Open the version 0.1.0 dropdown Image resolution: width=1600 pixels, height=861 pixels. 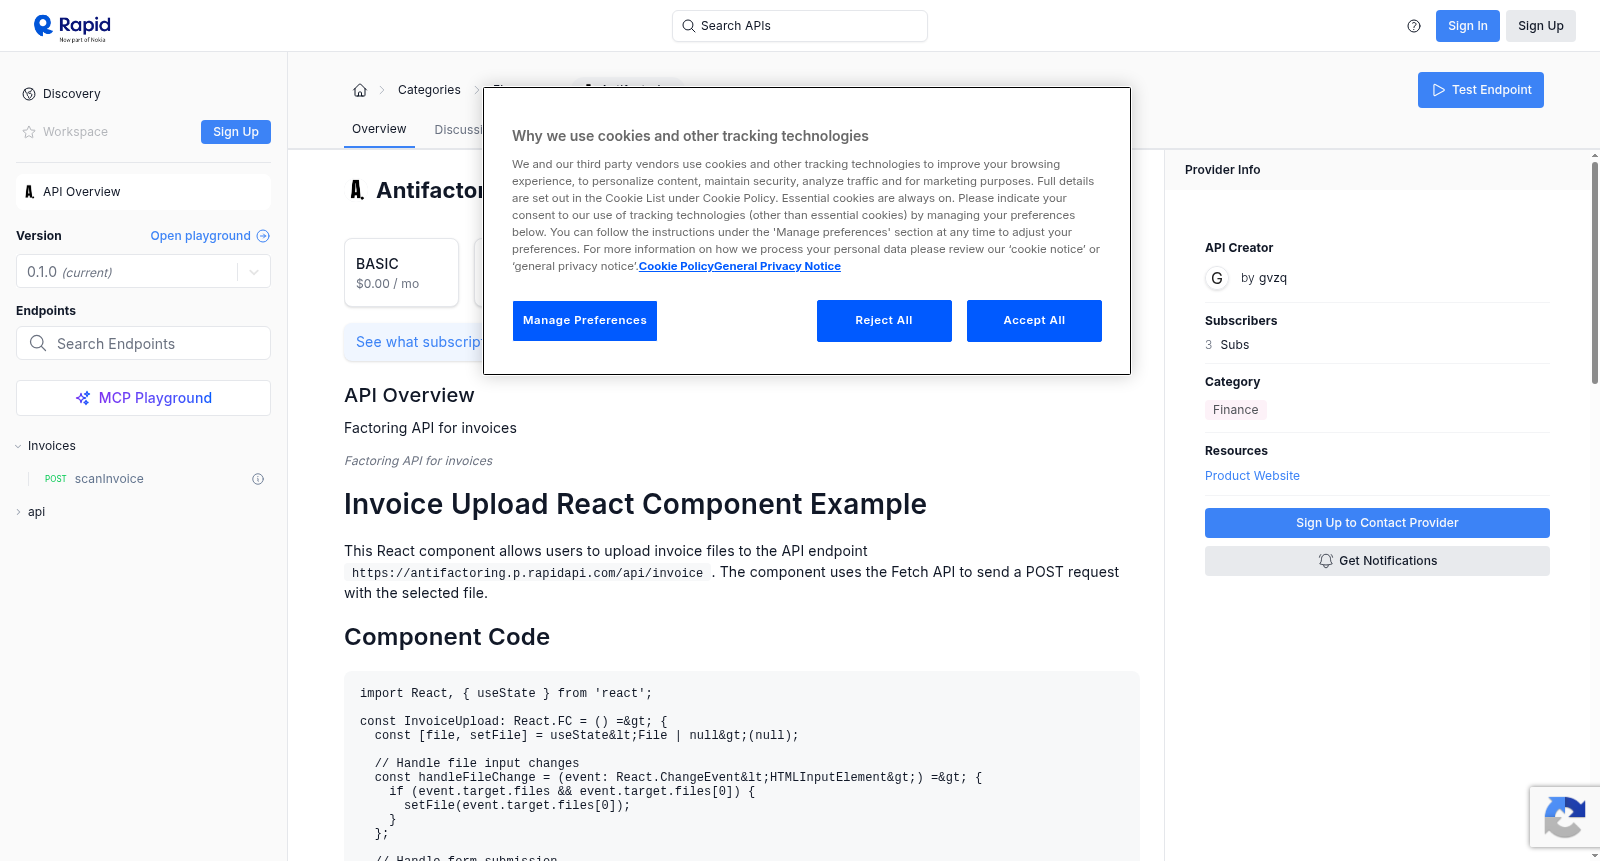[x=143, y=271]
